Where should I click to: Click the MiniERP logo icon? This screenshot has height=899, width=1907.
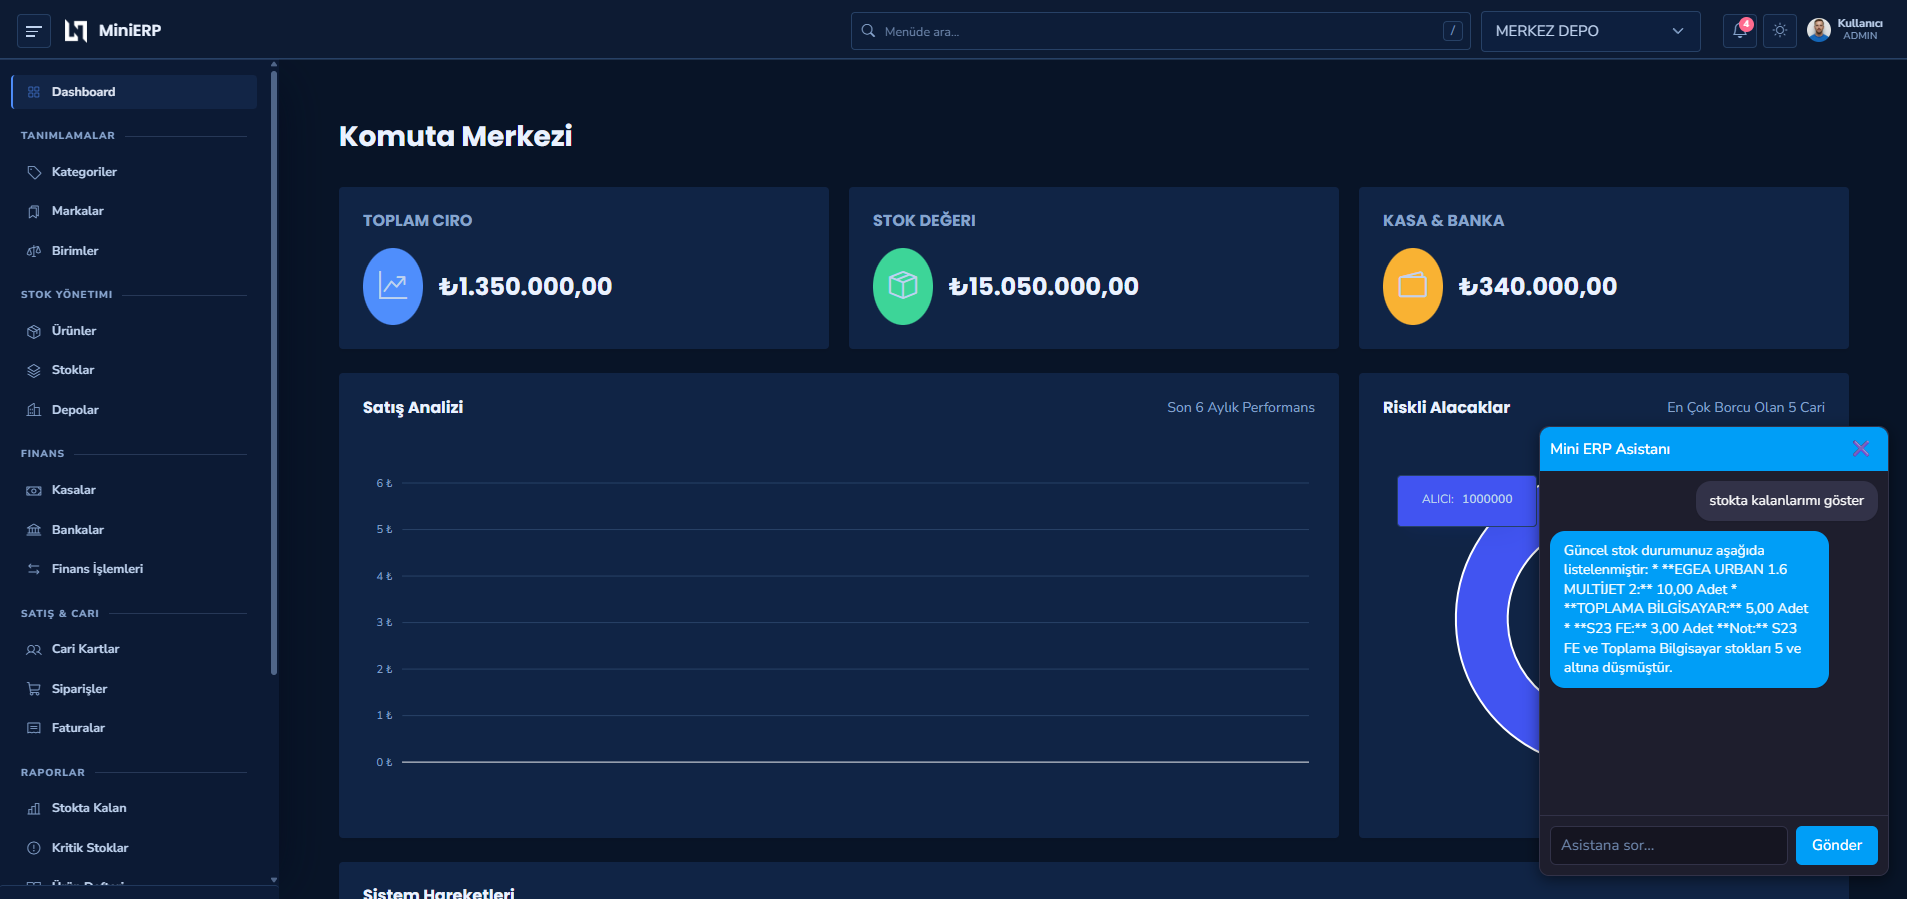coord(76,31)
